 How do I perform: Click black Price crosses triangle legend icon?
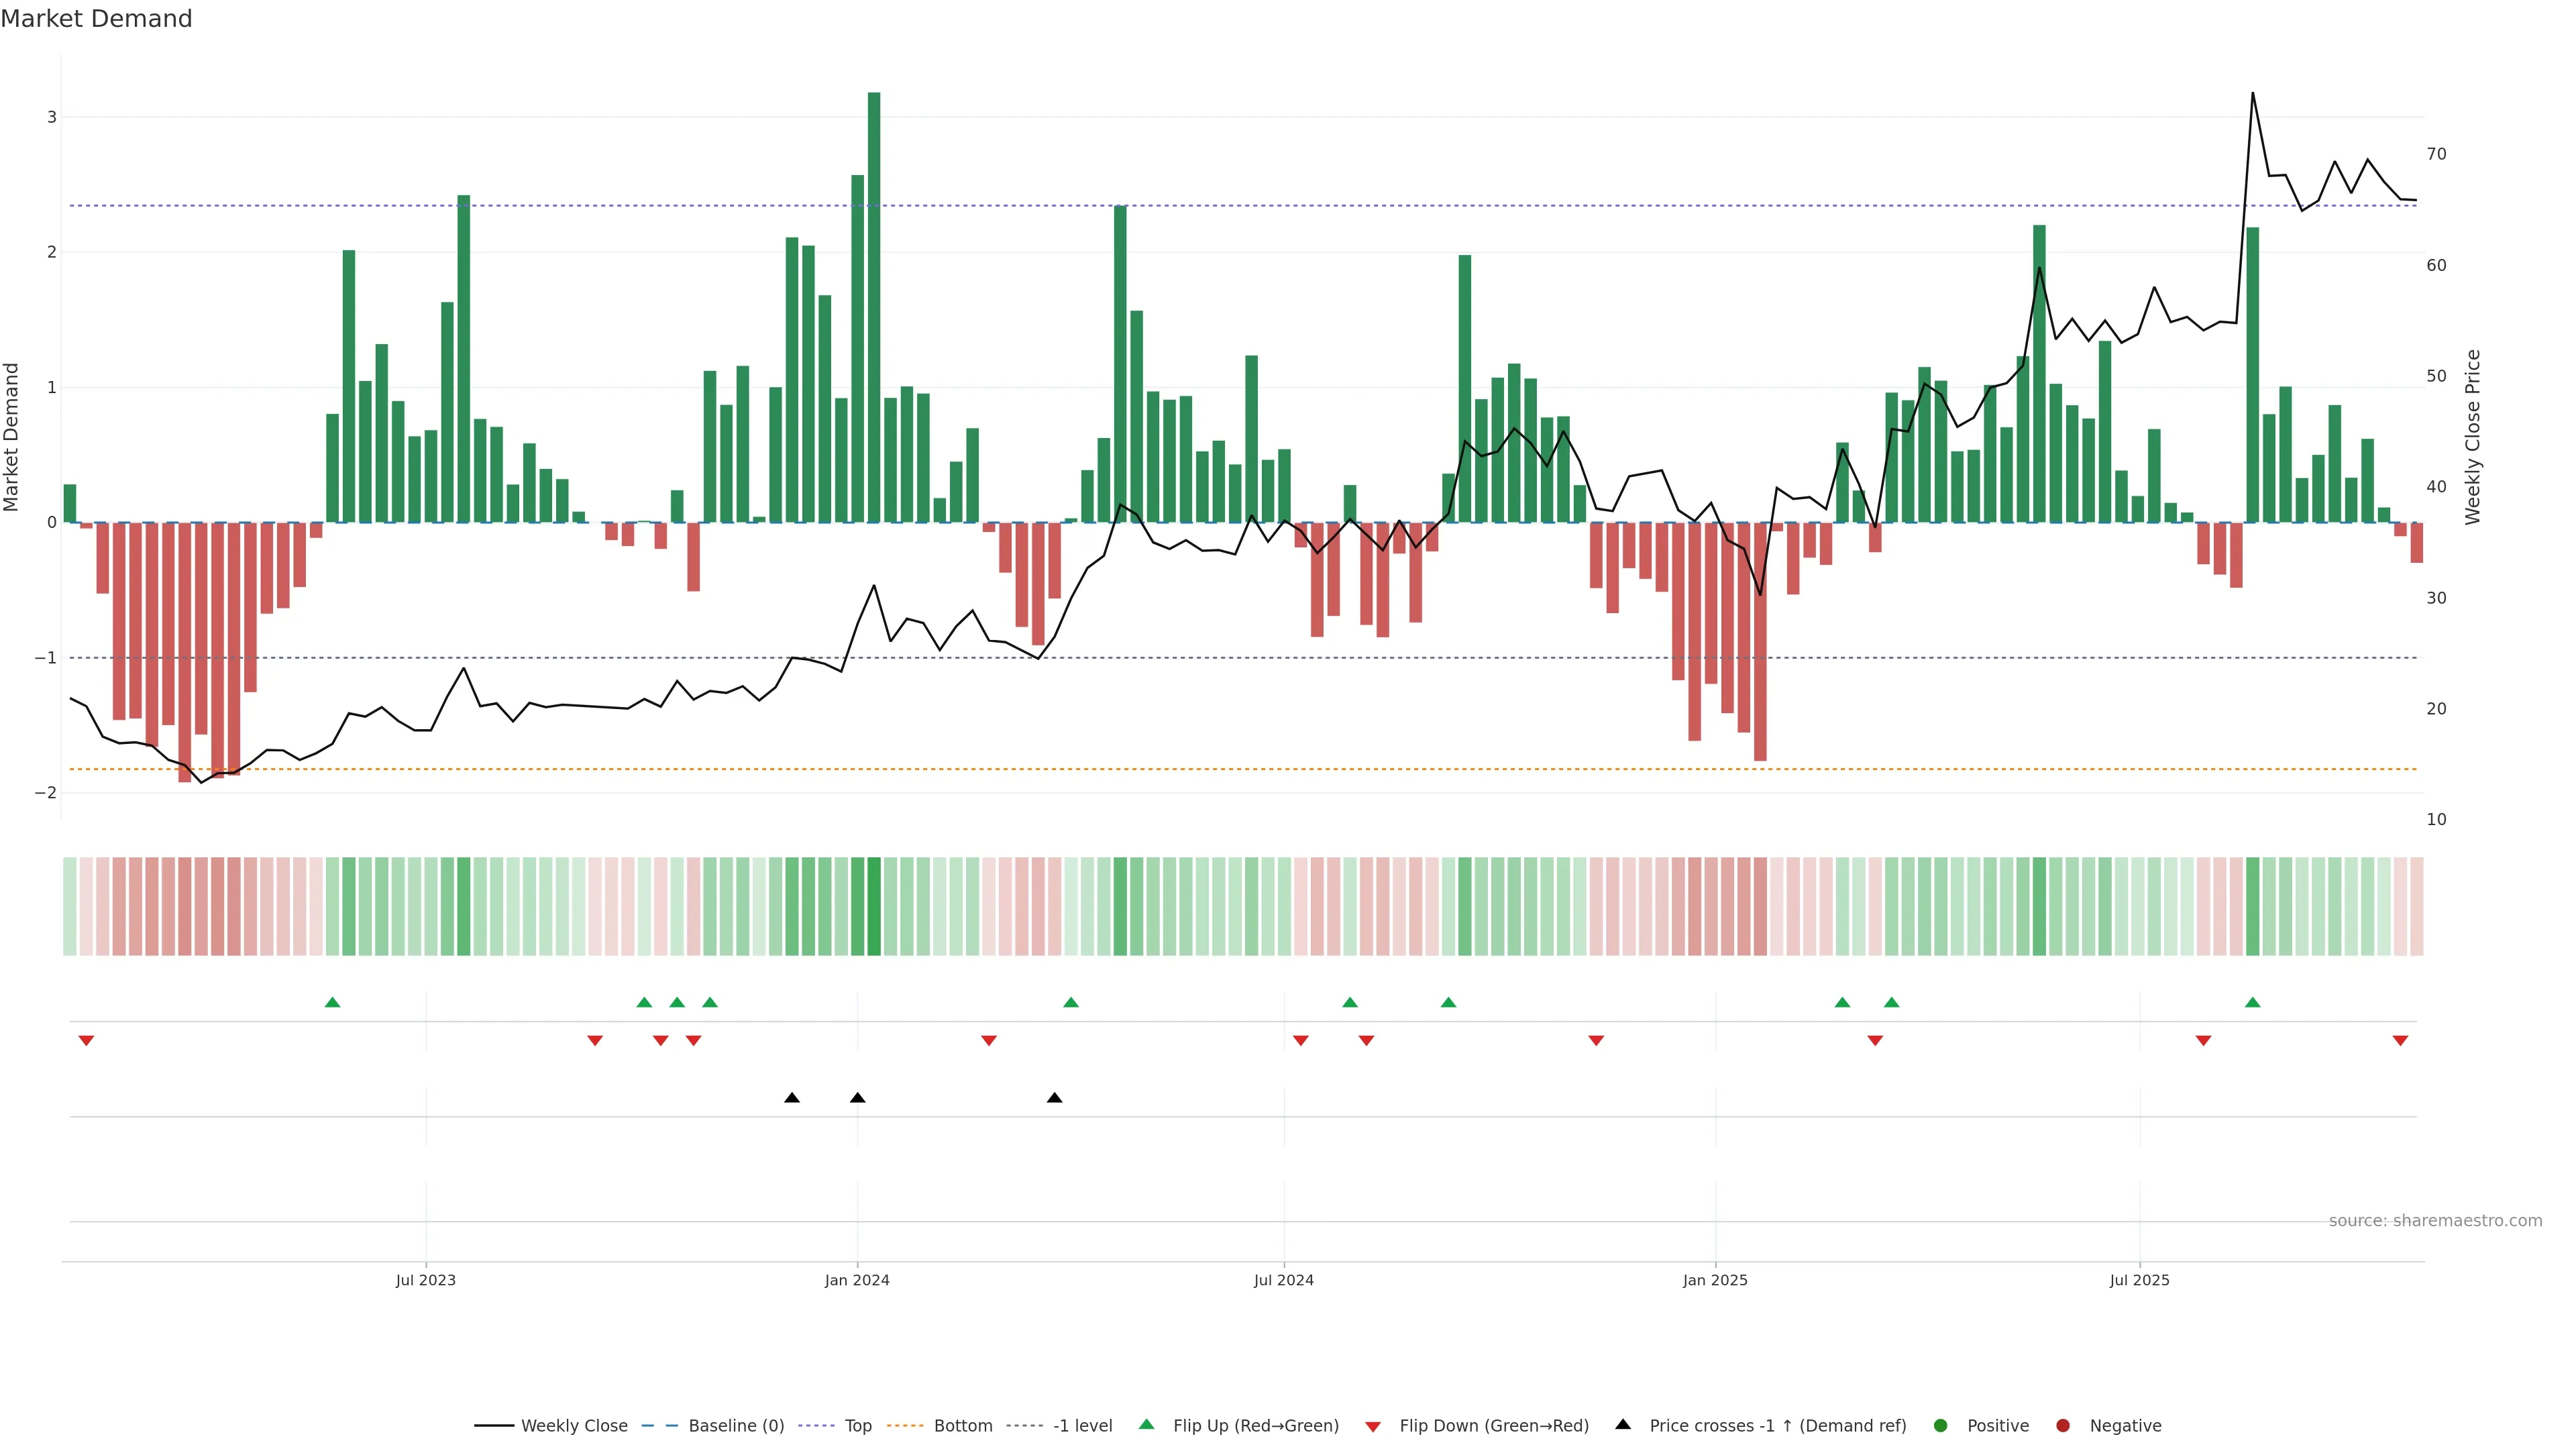click(1622, 1424)
